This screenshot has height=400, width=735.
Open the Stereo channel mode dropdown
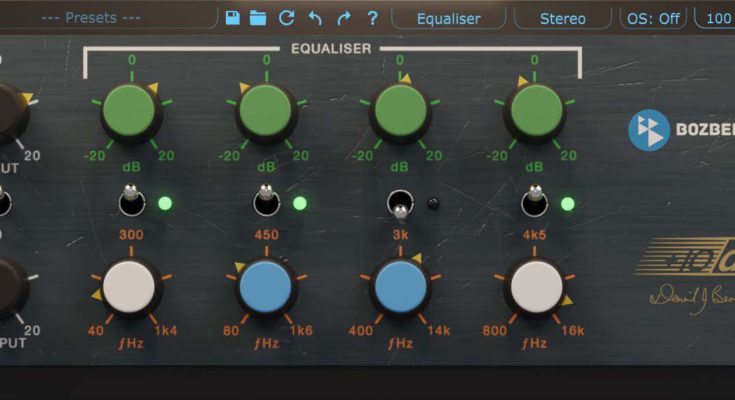pos(562,18)
